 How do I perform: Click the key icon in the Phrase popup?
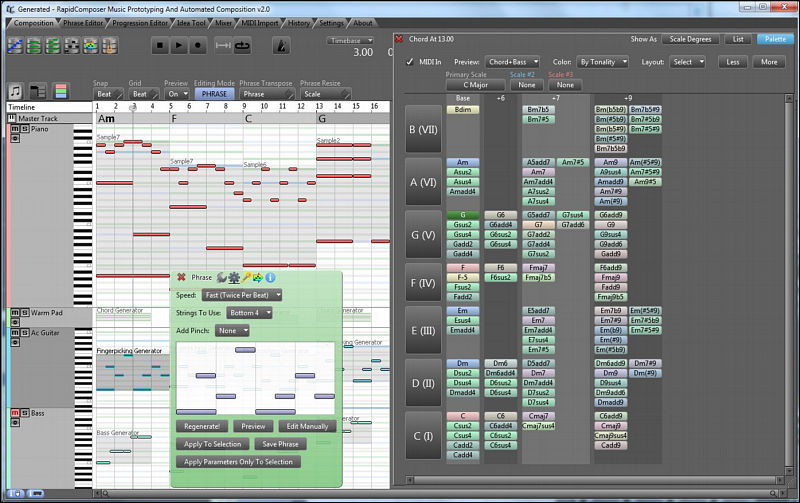pos(246,277)
